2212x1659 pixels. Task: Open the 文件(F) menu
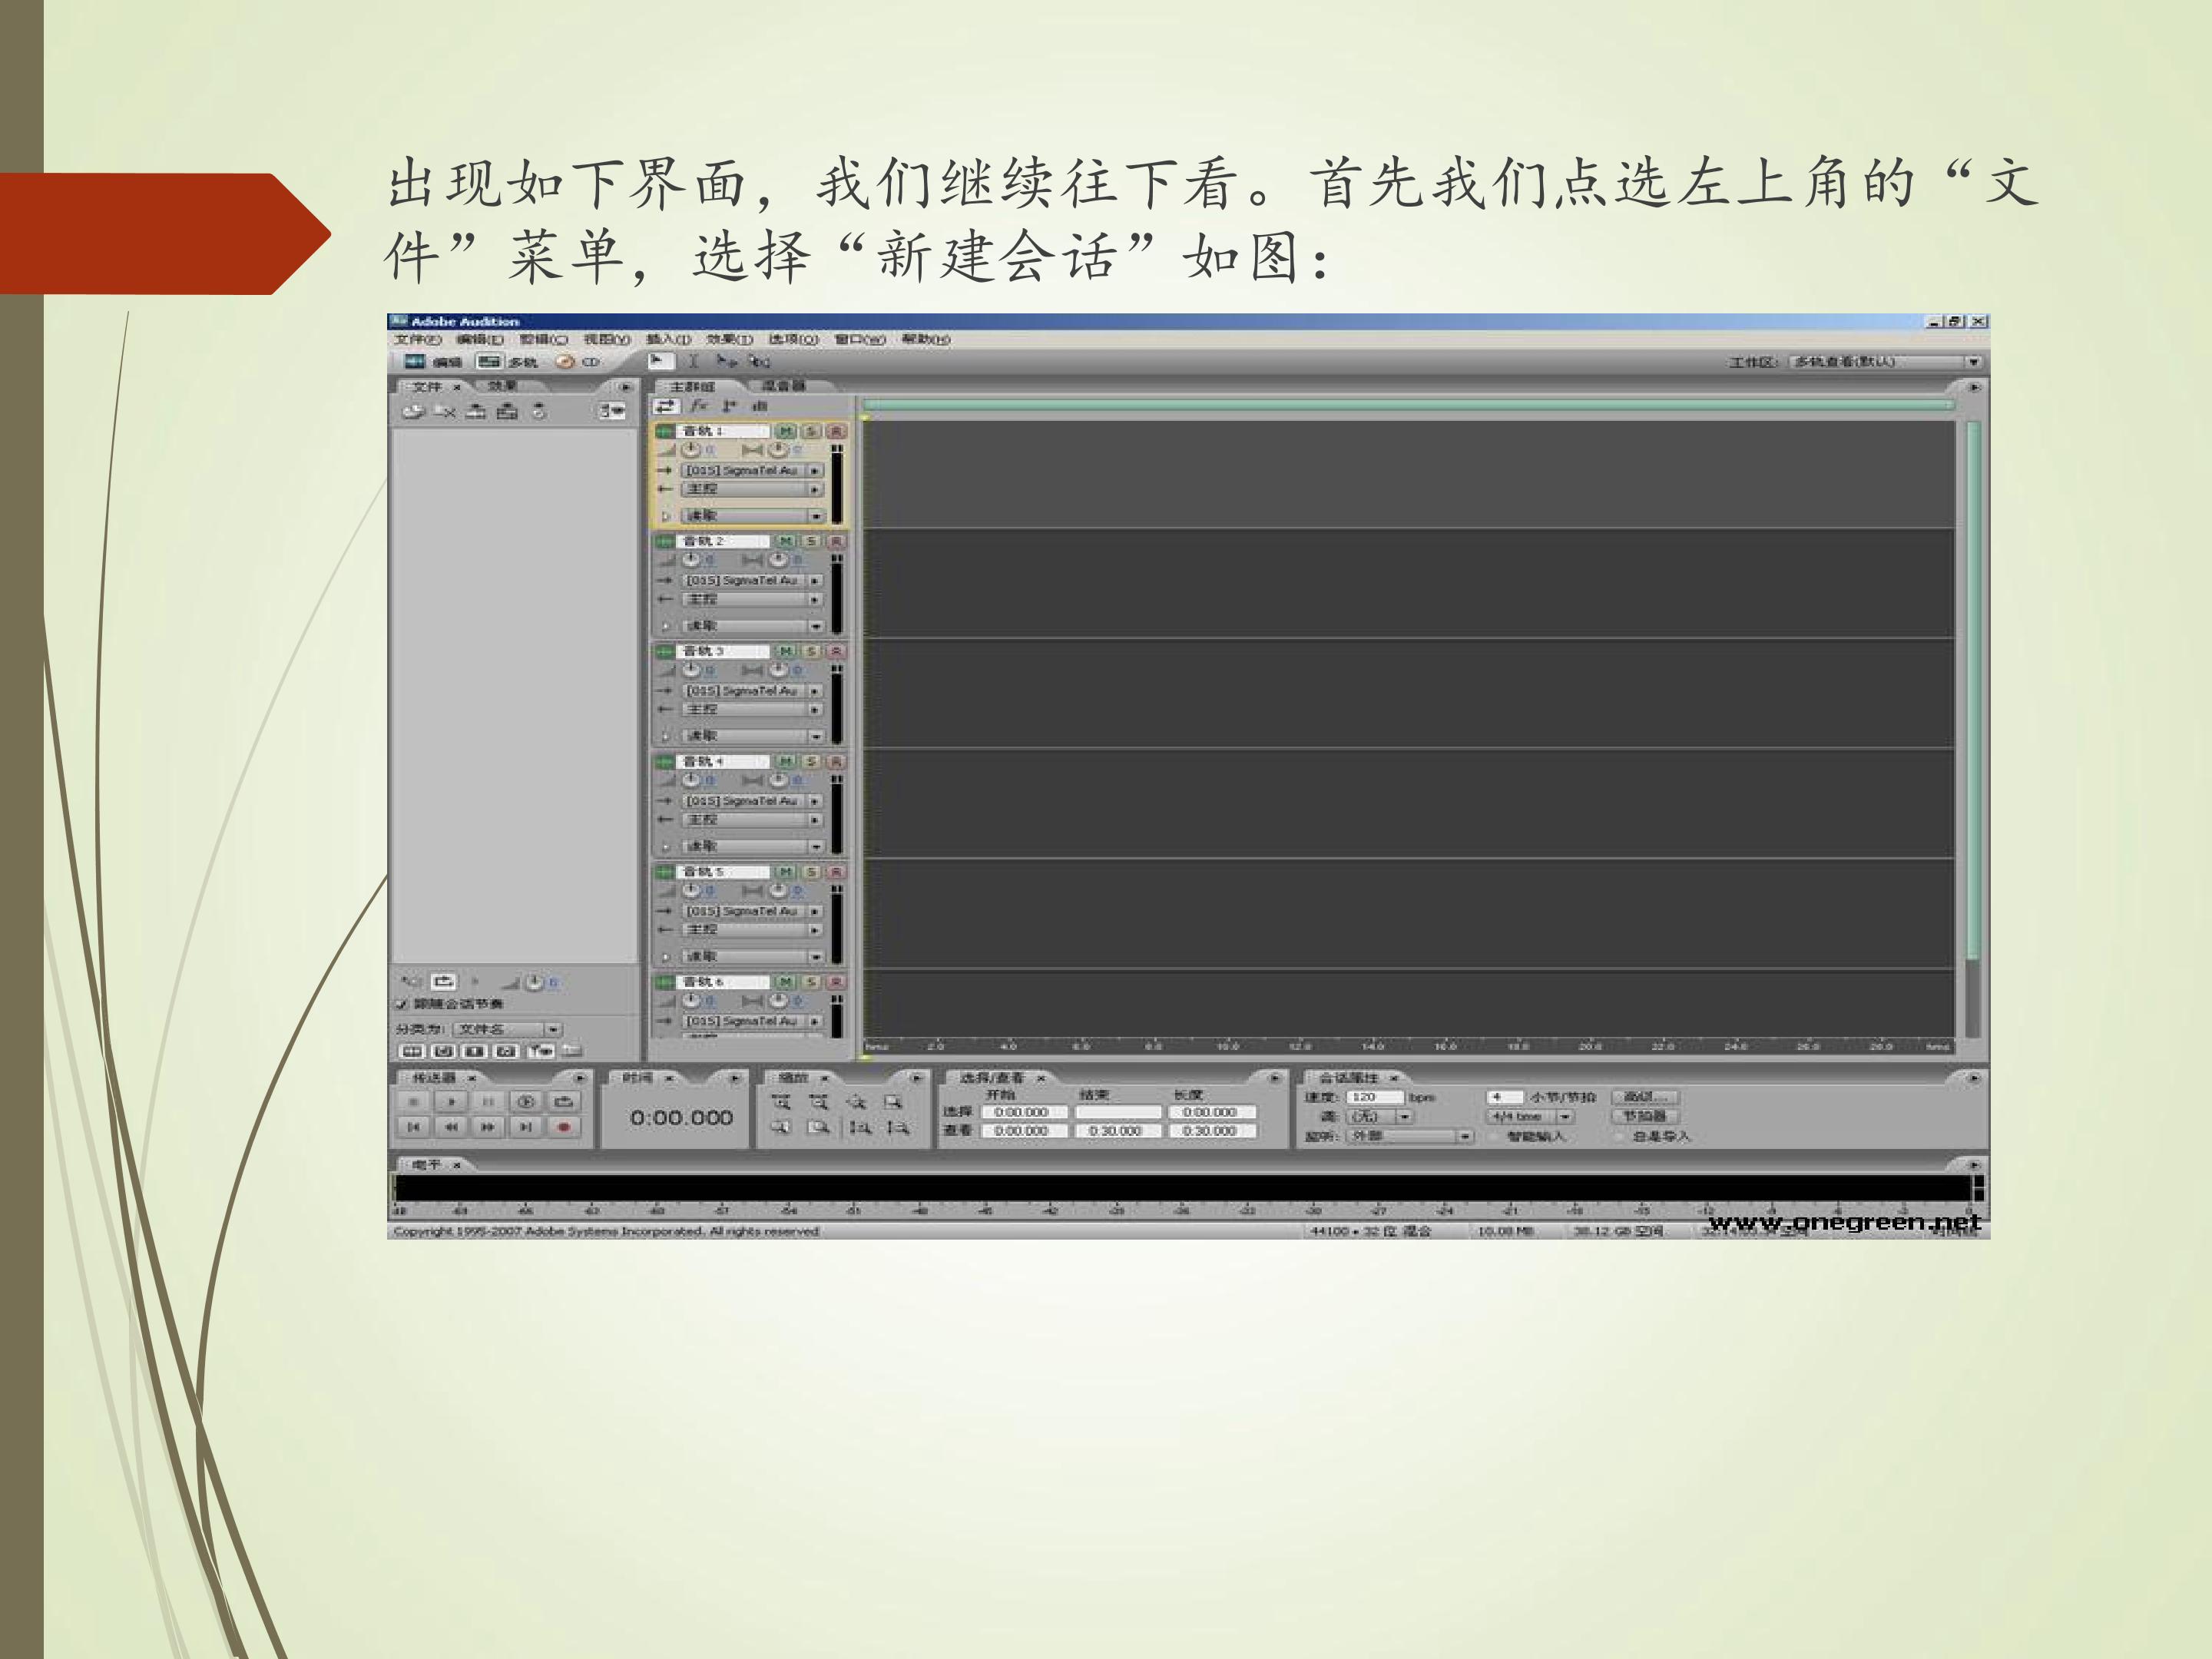click(x=417, y=340)
